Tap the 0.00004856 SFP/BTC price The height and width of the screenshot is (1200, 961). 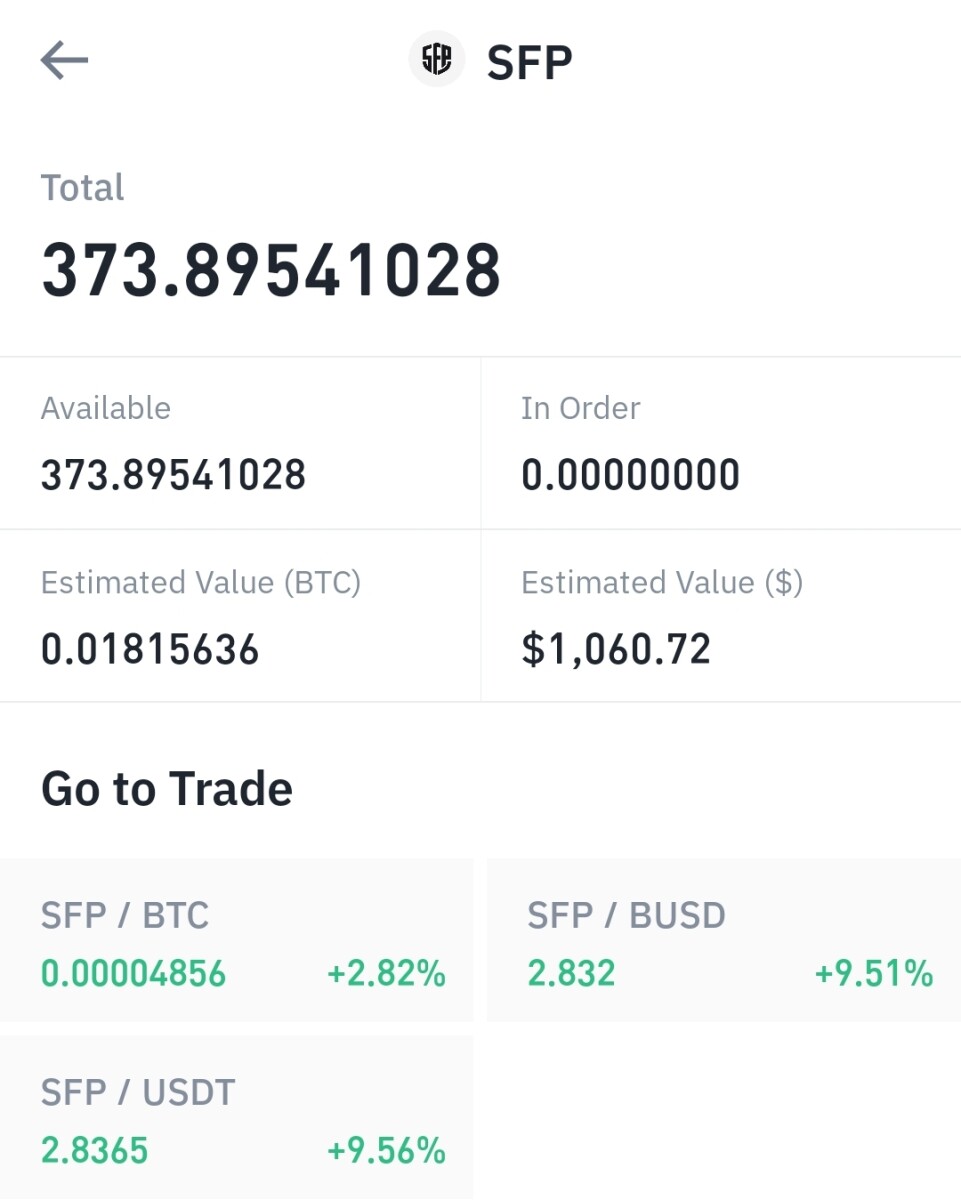tap(134, 974)
